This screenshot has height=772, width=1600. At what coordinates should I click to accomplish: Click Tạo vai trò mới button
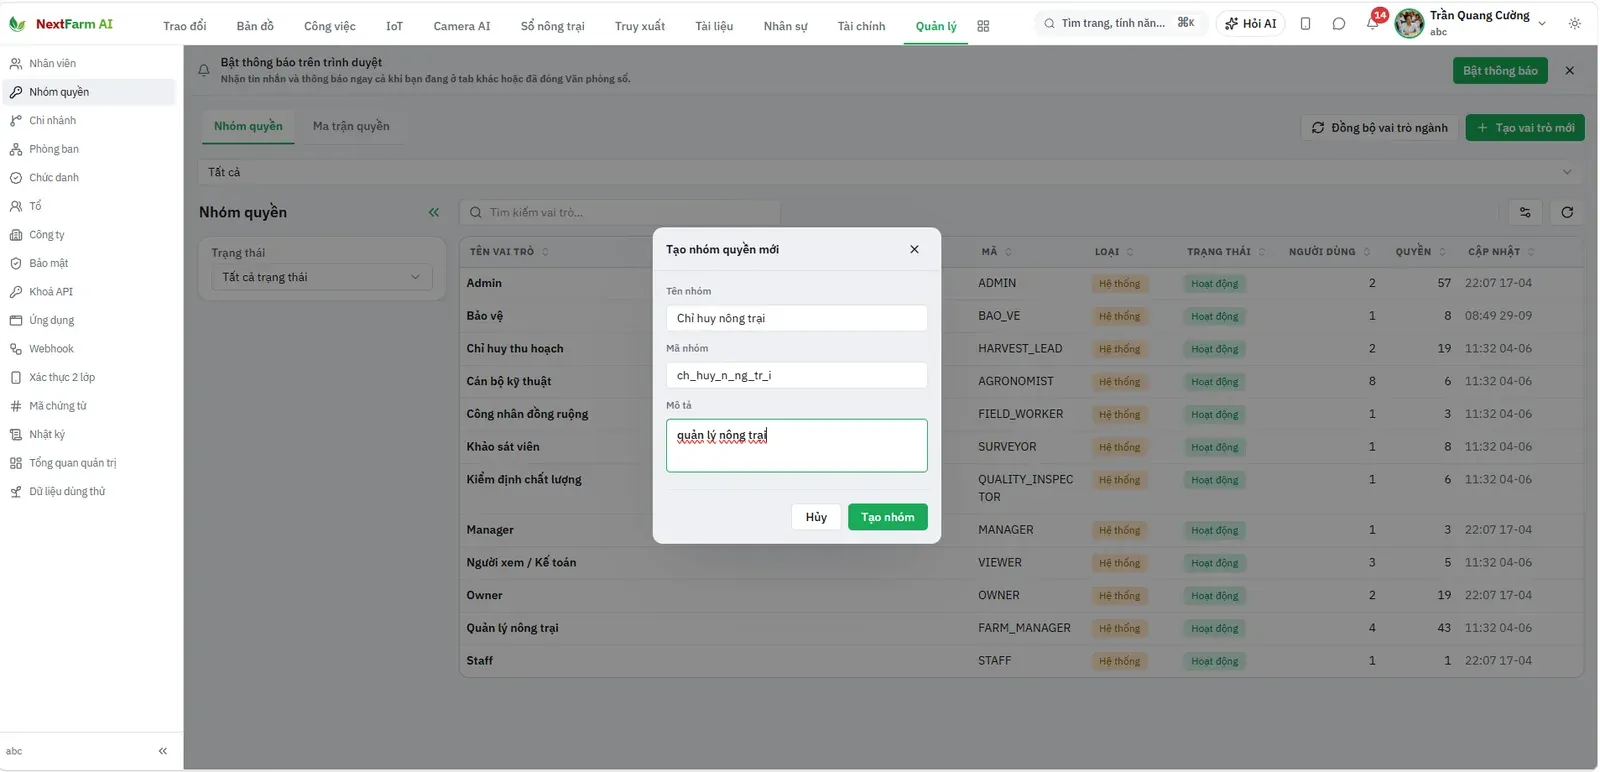(x=1525, y=128)
